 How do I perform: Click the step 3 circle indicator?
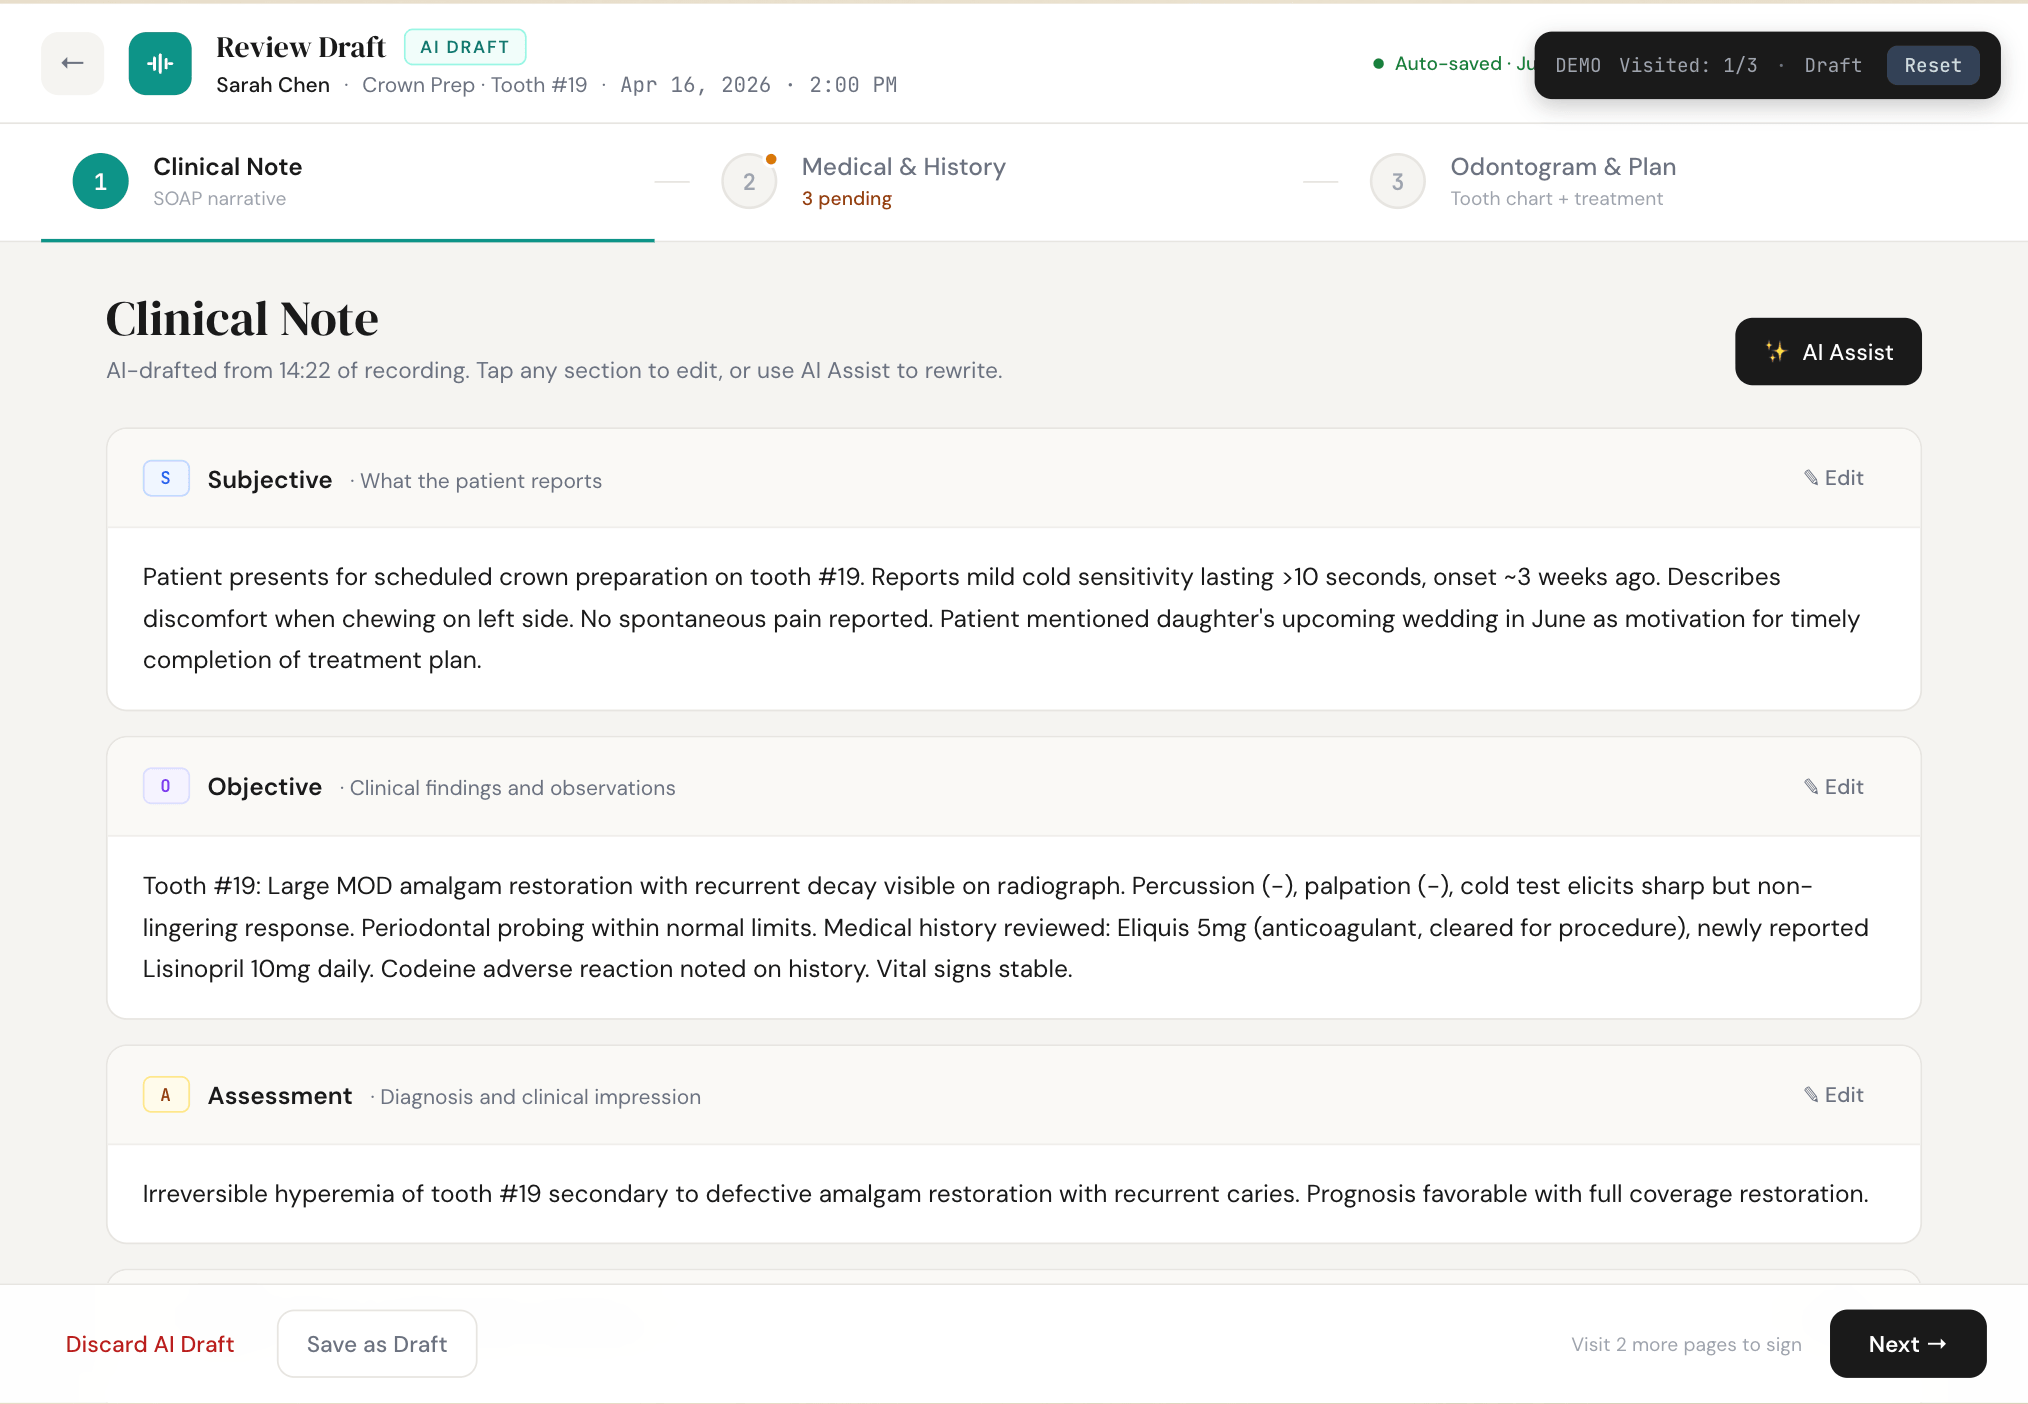click(1397, 181)
